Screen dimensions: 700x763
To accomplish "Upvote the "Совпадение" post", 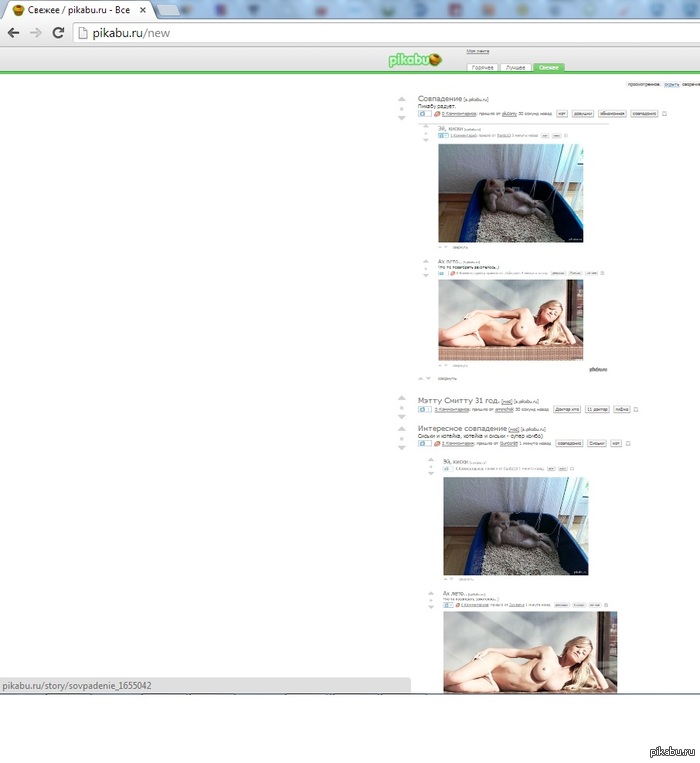I will click(402, 99).
